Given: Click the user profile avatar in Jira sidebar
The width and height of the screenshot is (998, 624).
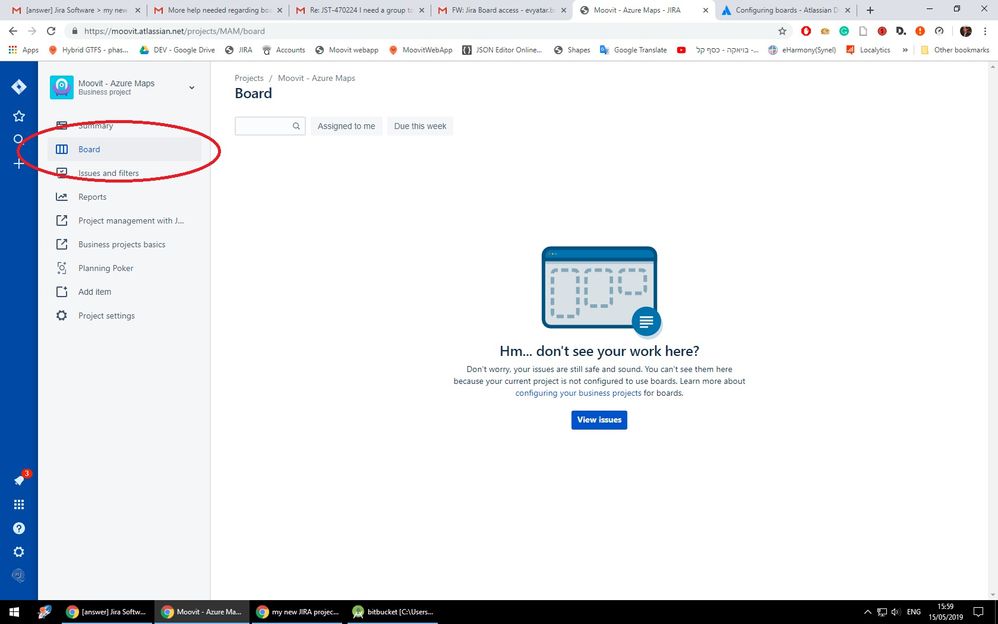Looking at the screenshot, I should pos(19,576).
